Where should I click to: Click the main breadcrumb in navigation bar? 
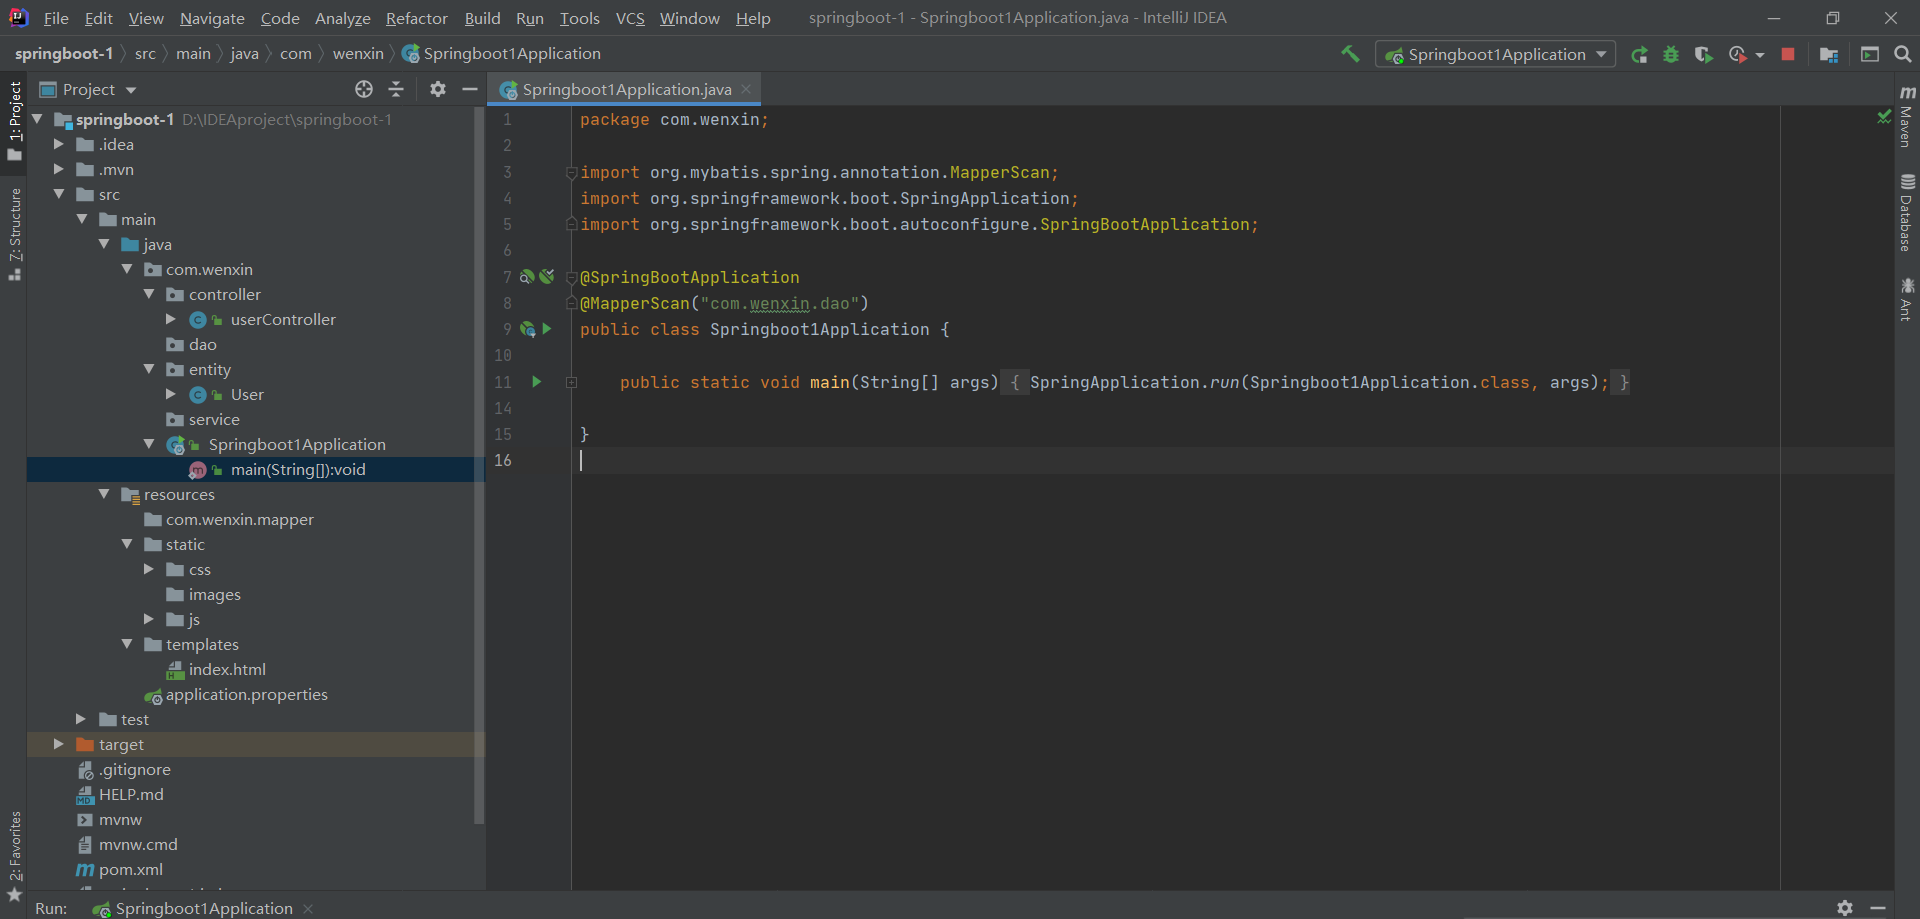[x=193, y=54]
